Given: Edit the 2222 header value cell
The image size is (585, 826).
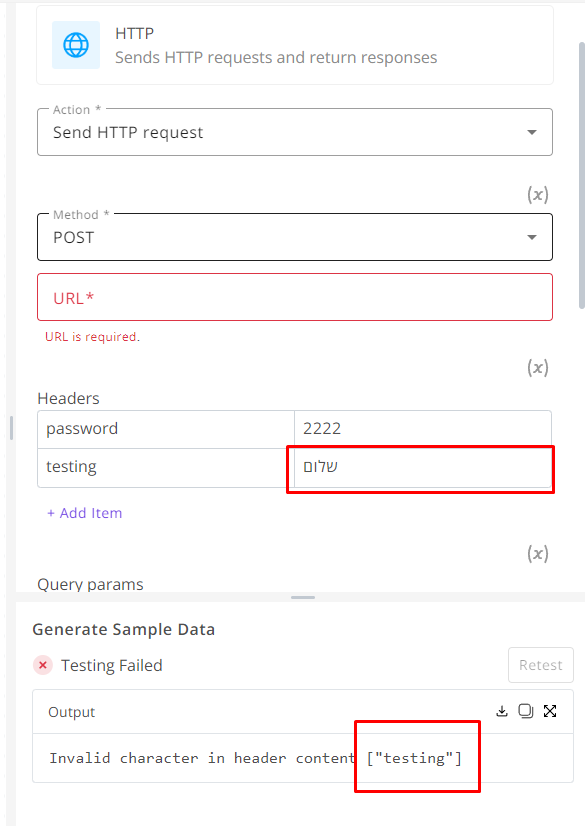Looking at the screenshot, I should pyautogui.click(x=423, y=429).
